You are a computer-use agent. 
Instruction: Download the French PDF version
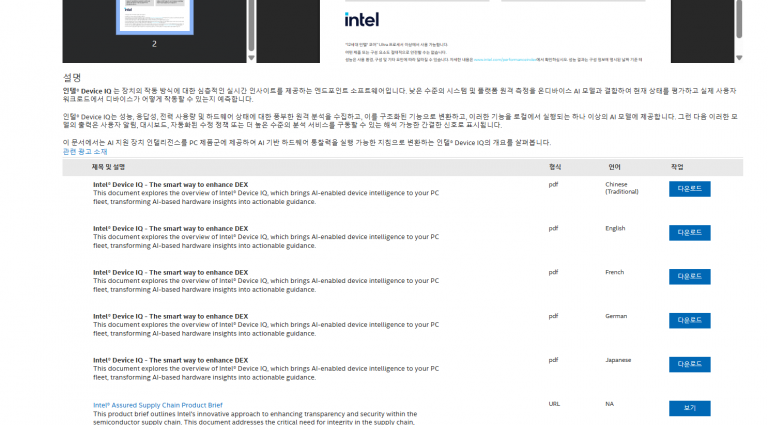pyautogui.click(x=689, y=277)
